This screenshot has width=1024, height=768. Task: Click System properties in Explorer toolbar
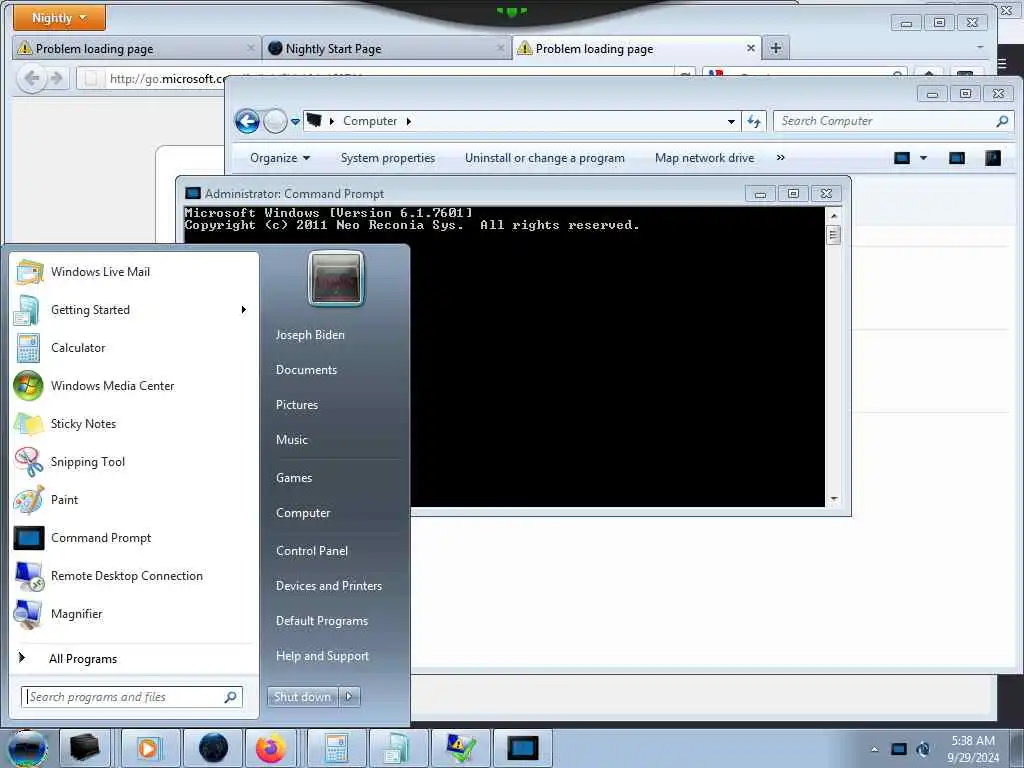(387, 158)
